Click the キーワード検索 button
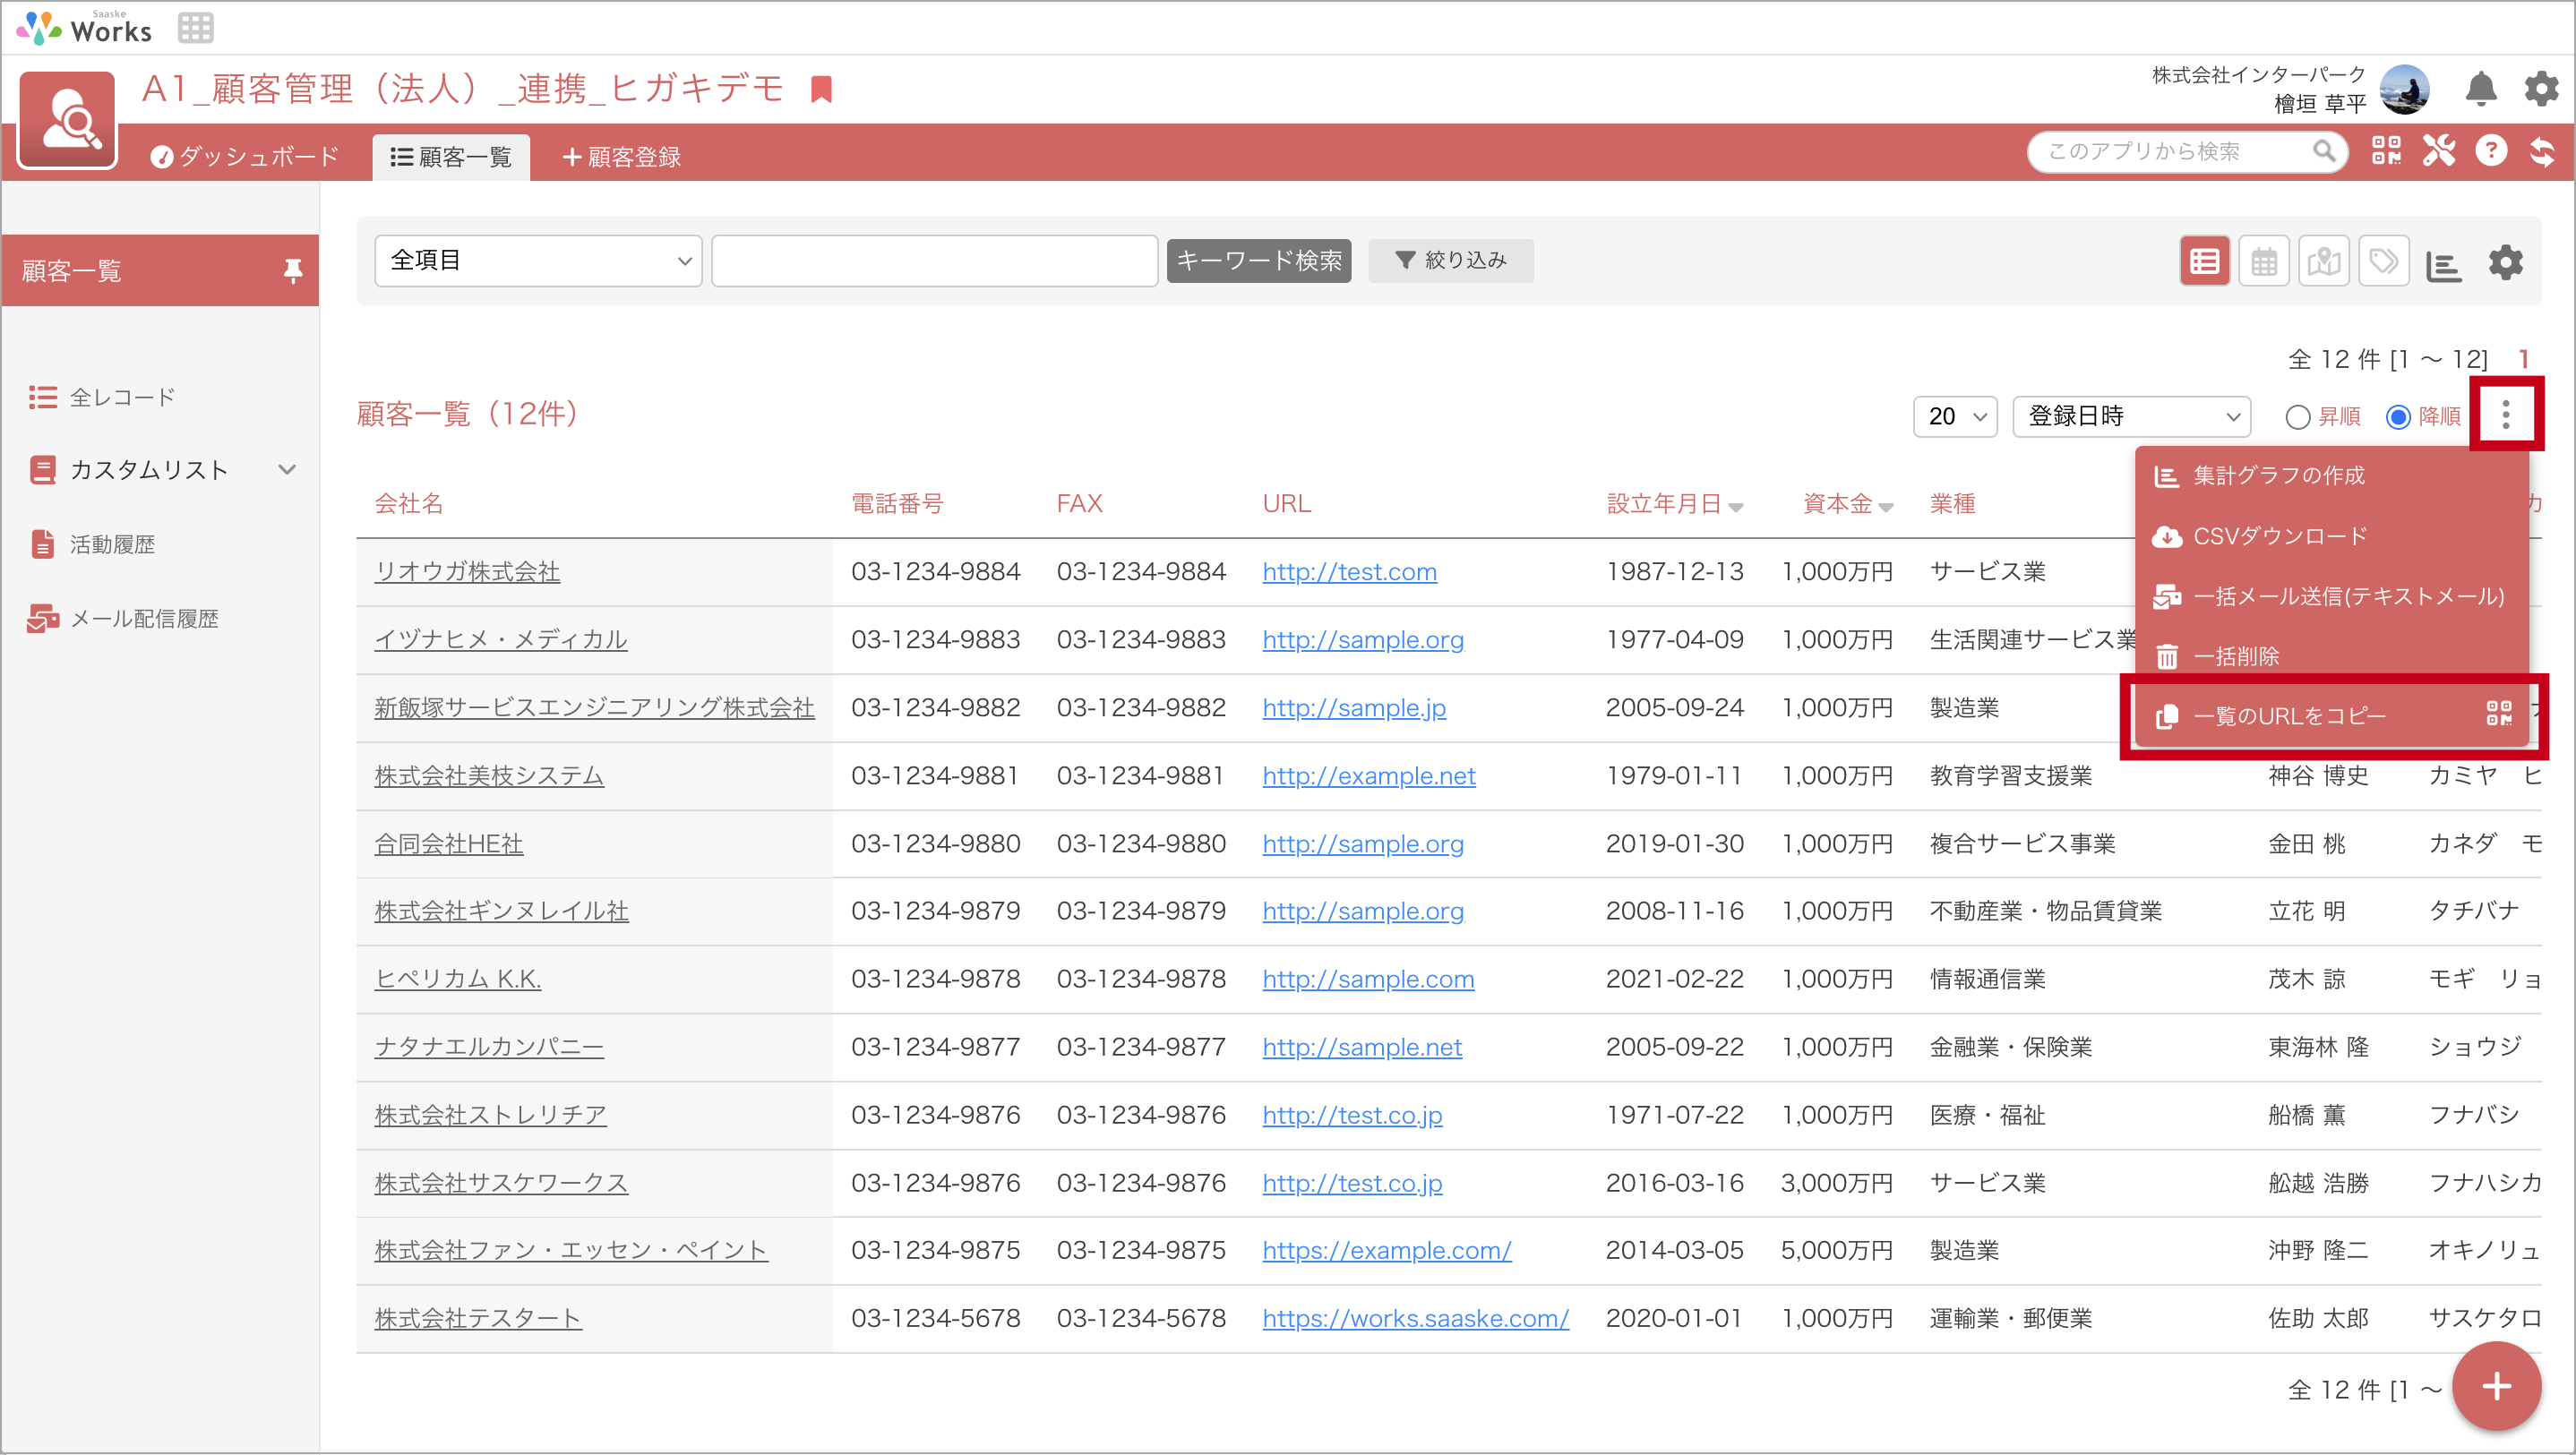Viewport: 2576px width, 1455px height. pos(1258,261)
